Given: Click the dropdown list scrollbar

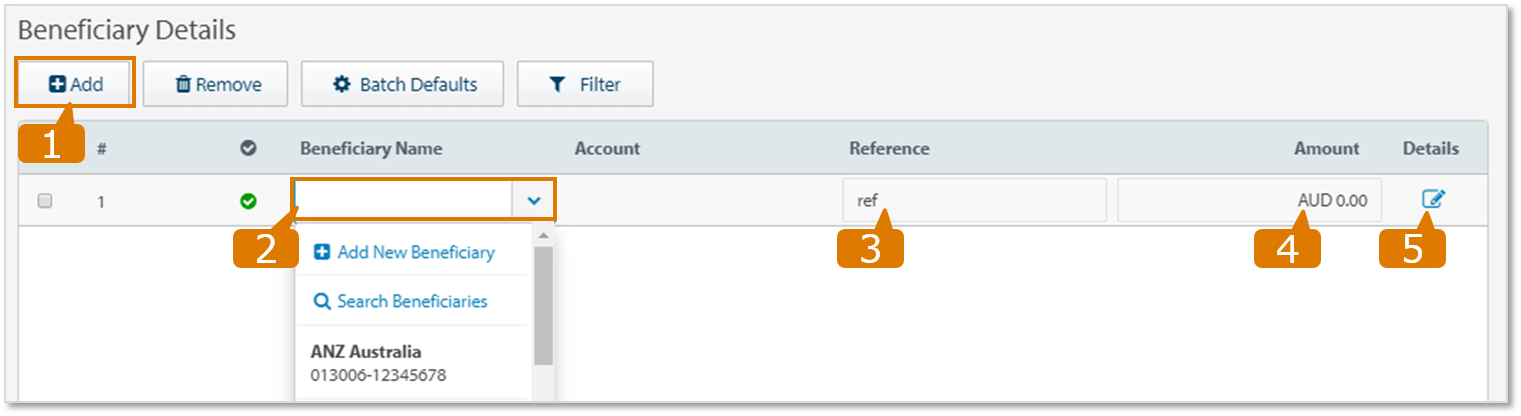Looking at the screenshot, I should click(x=543, y=305).
